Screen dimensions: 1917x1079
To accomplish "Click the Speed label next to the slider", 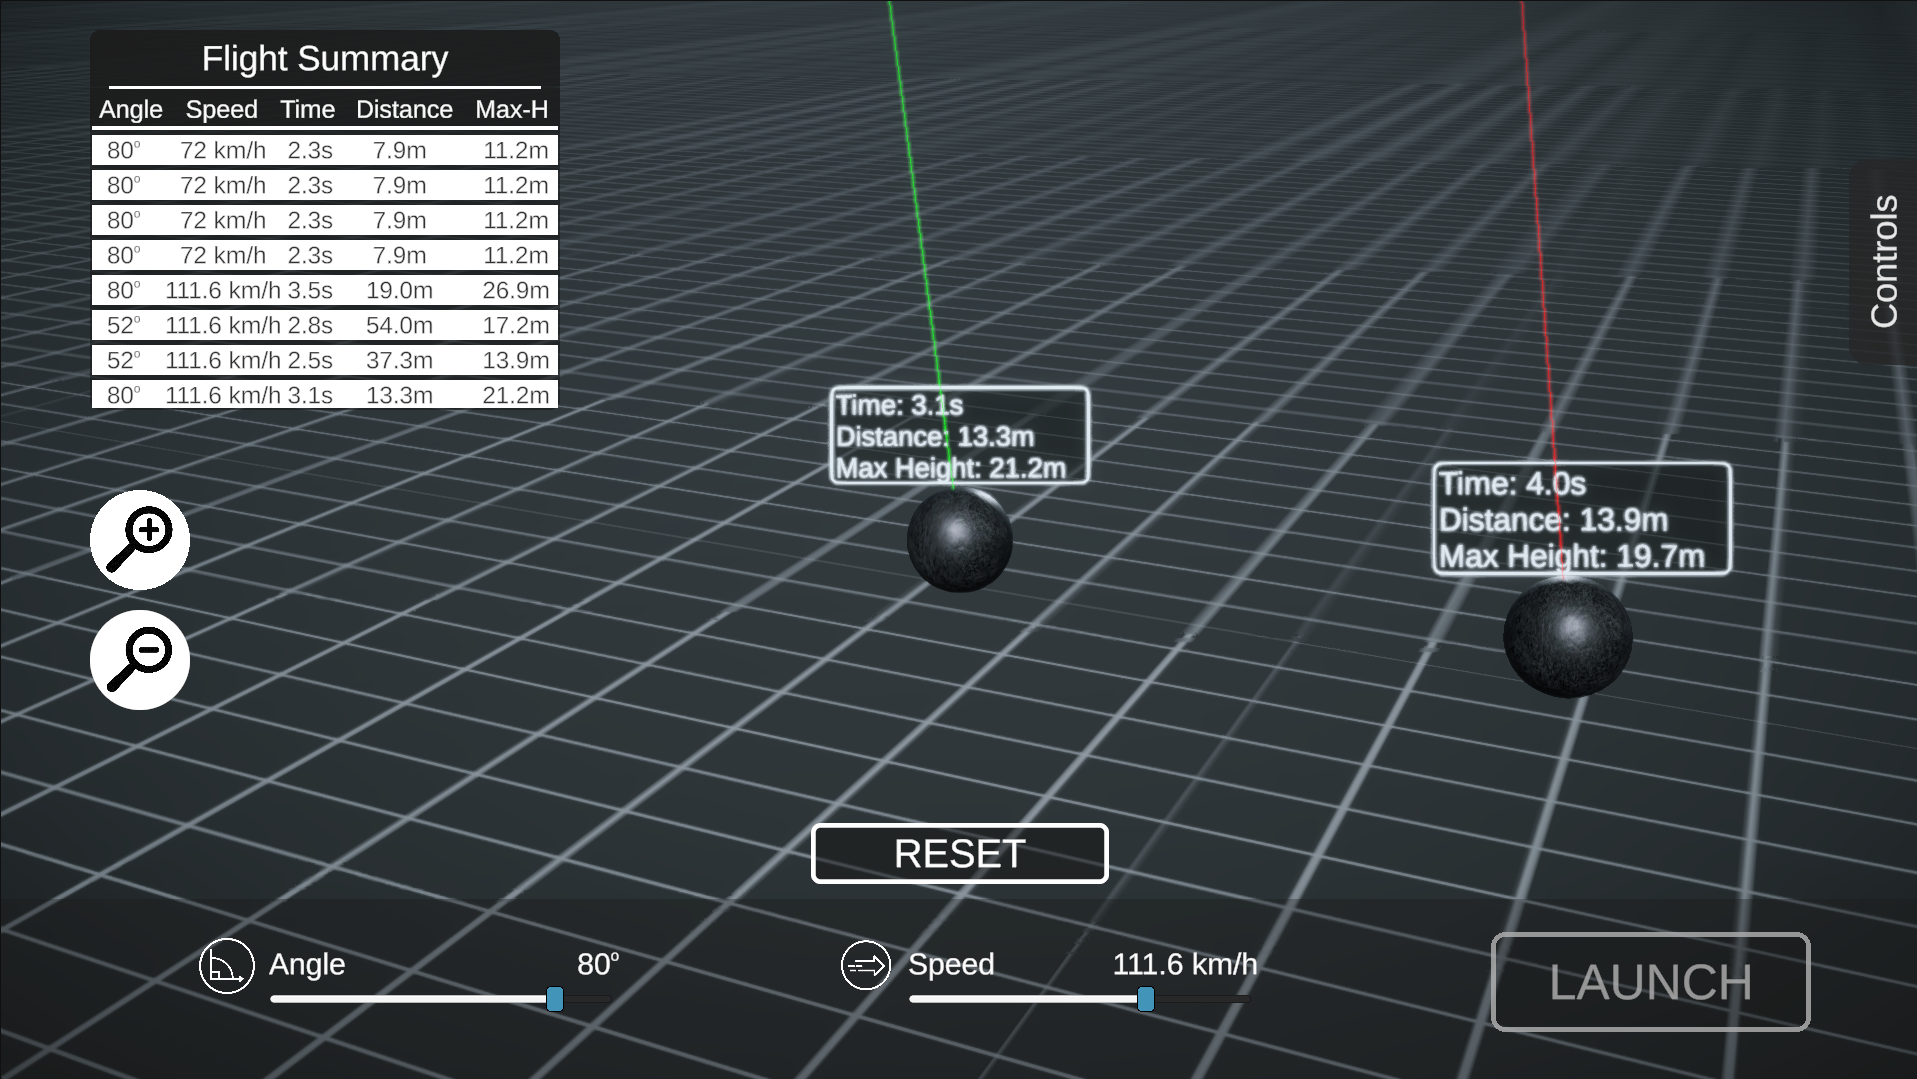I will coord(951,964).
